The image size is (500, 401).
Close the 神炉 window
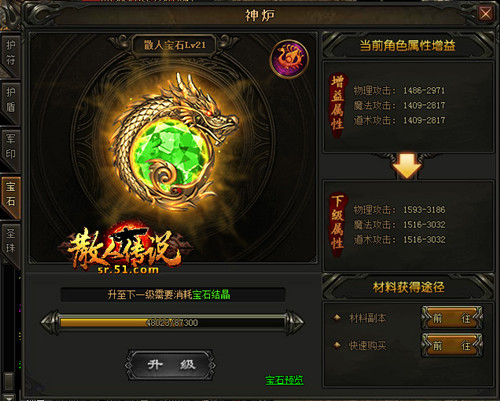pos(485,14)
